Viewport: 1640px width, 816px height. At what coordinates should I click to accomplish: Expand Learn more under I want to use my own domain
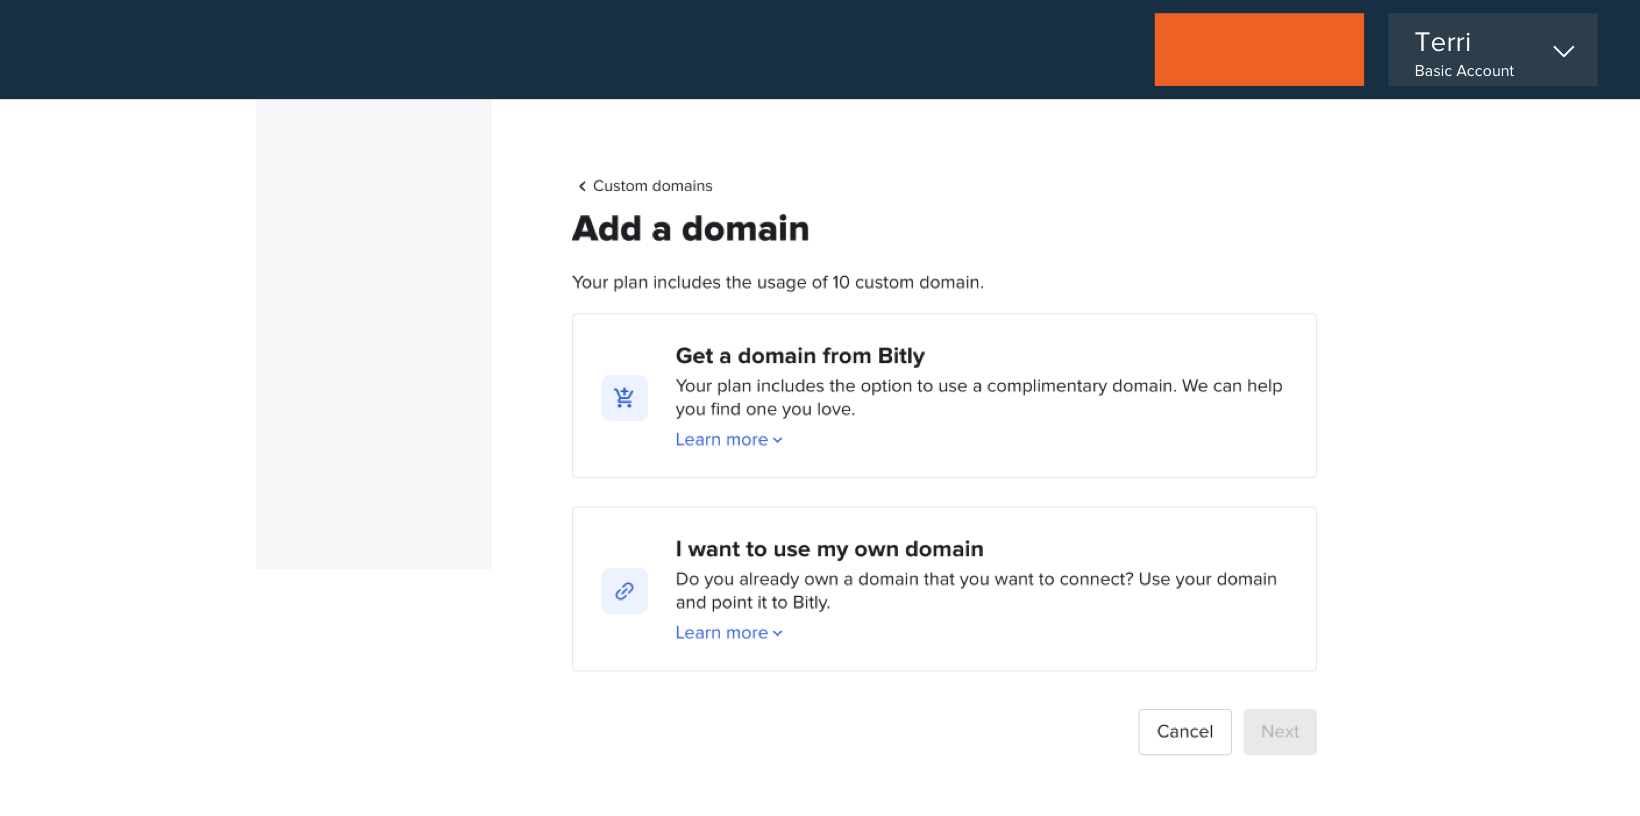[x=722, y=633]
